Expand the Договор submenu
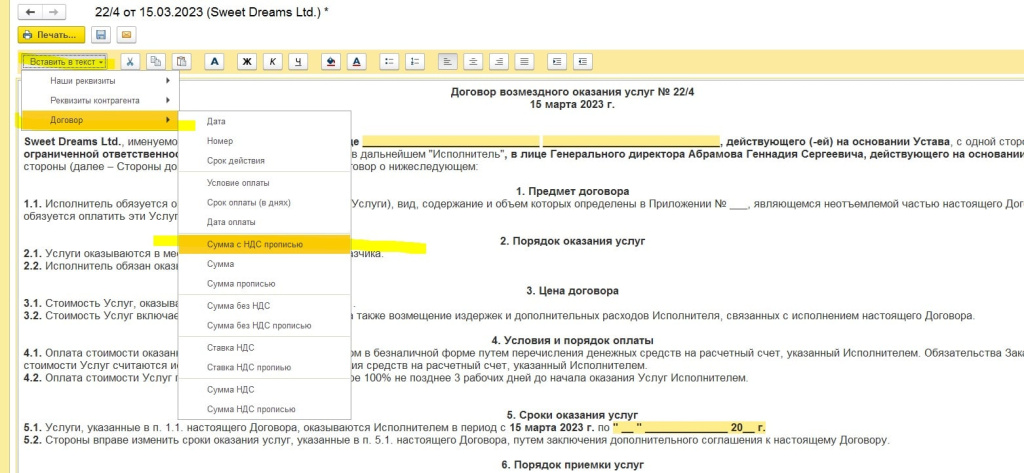1024x473 pixels. pyautogui.click(x=100, y=120)
